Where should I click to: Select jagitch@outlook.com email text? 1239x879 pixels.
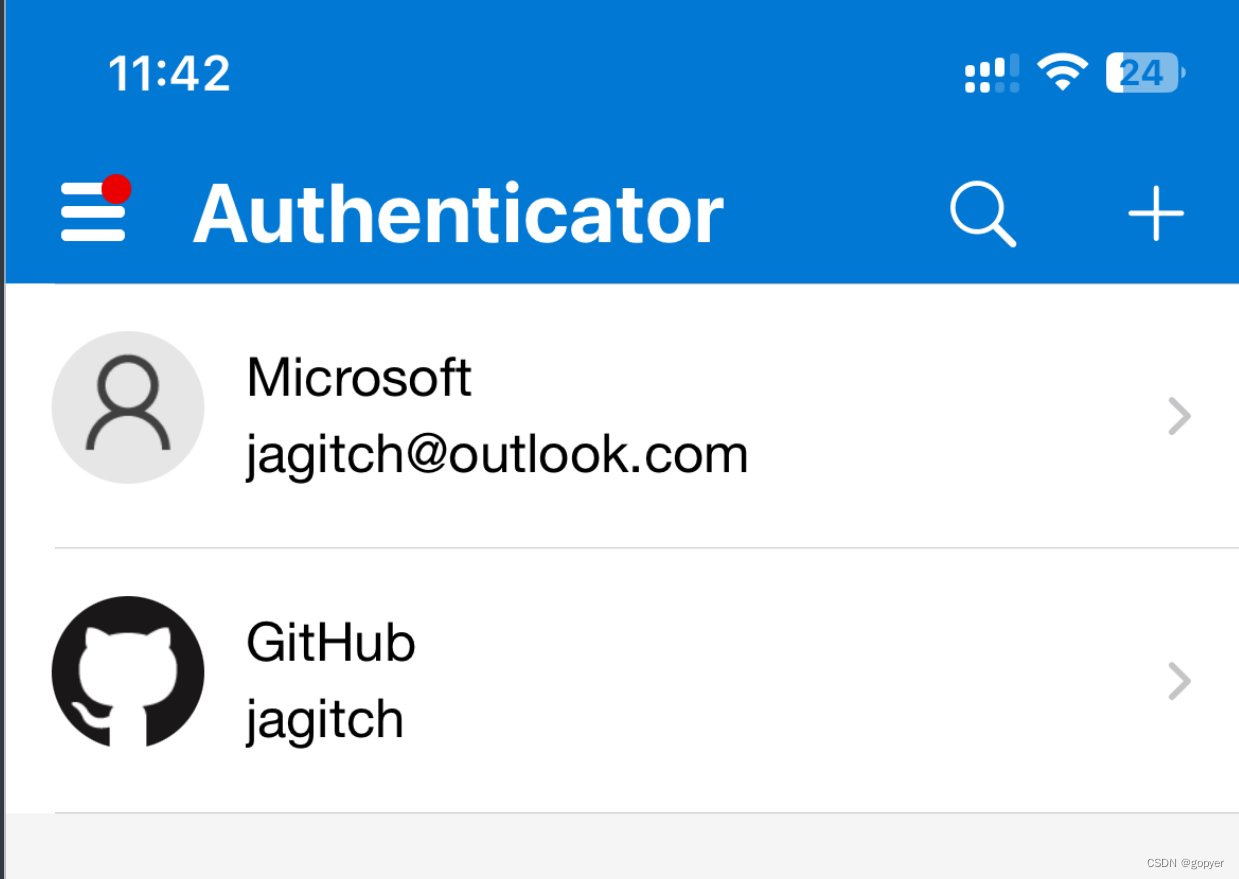497,456
